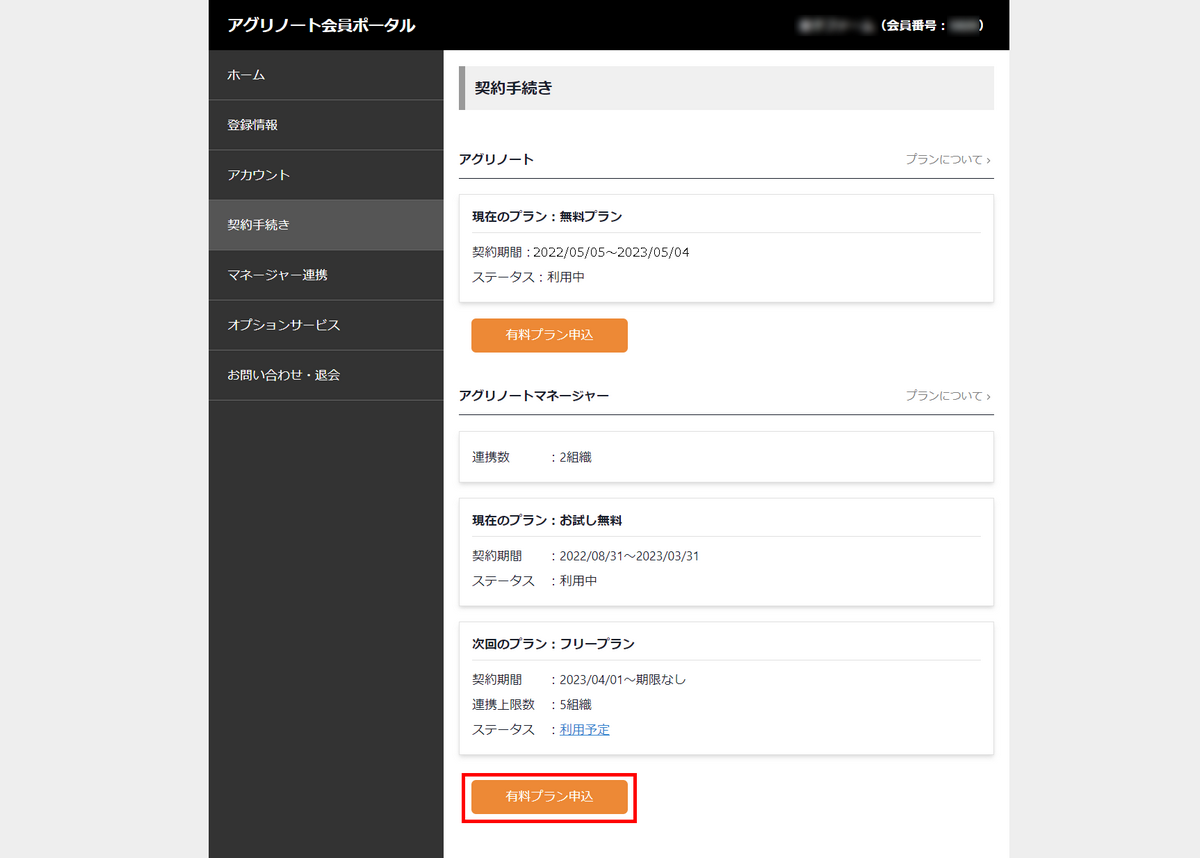Open マネージャー連携 menu item

(326, 275)
